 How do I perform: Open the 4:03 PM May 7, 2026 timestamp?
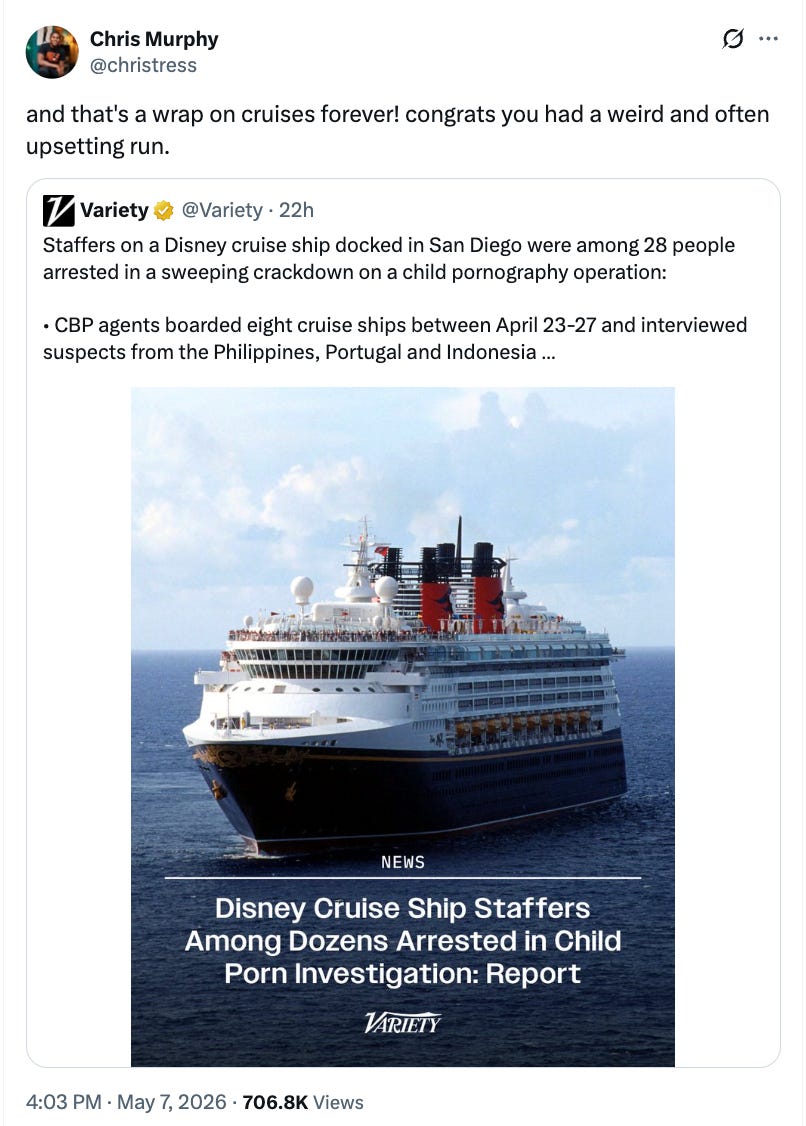coord(126,1102)
